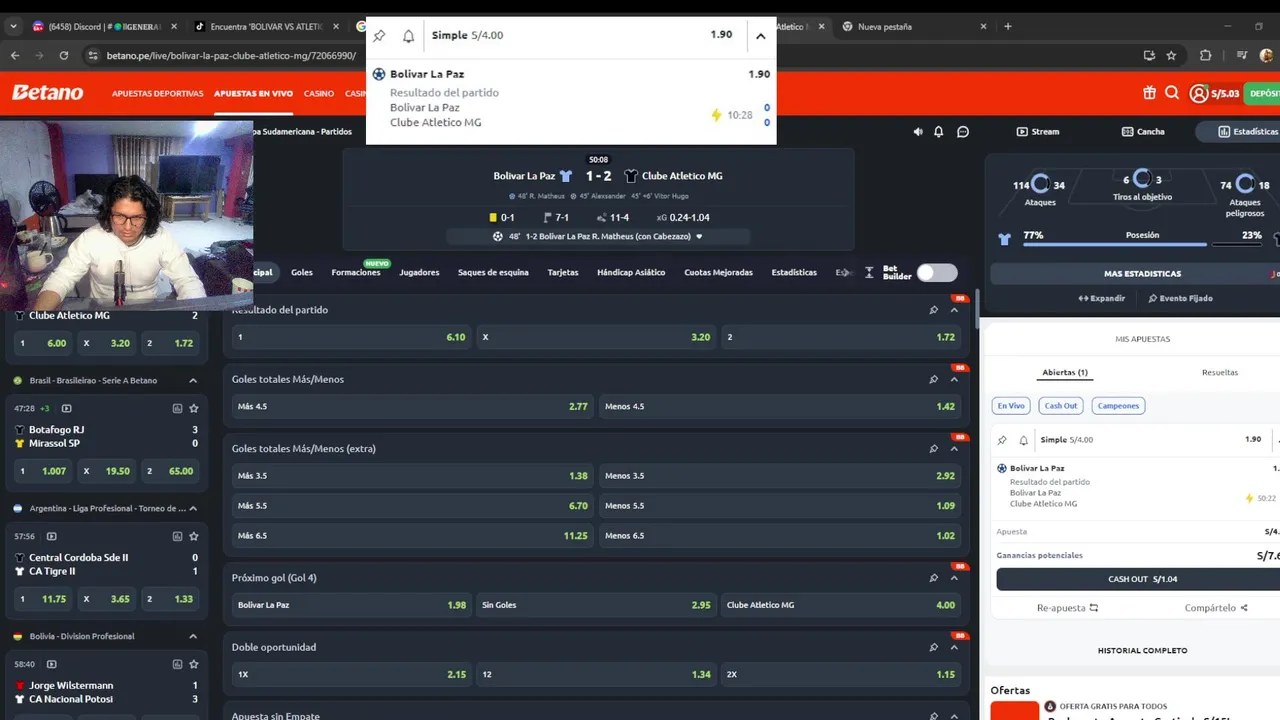Screen dimensions: 1280x720
Task: Pin the Resultado del partido market
Action: tap(933, 310)
